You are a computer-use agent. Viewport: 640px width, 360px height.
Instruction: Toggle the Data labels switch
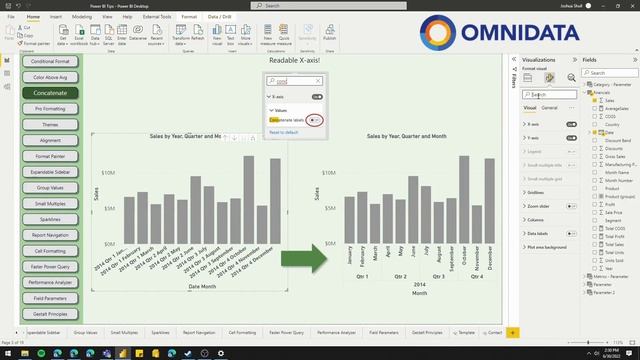pos(571,233)
